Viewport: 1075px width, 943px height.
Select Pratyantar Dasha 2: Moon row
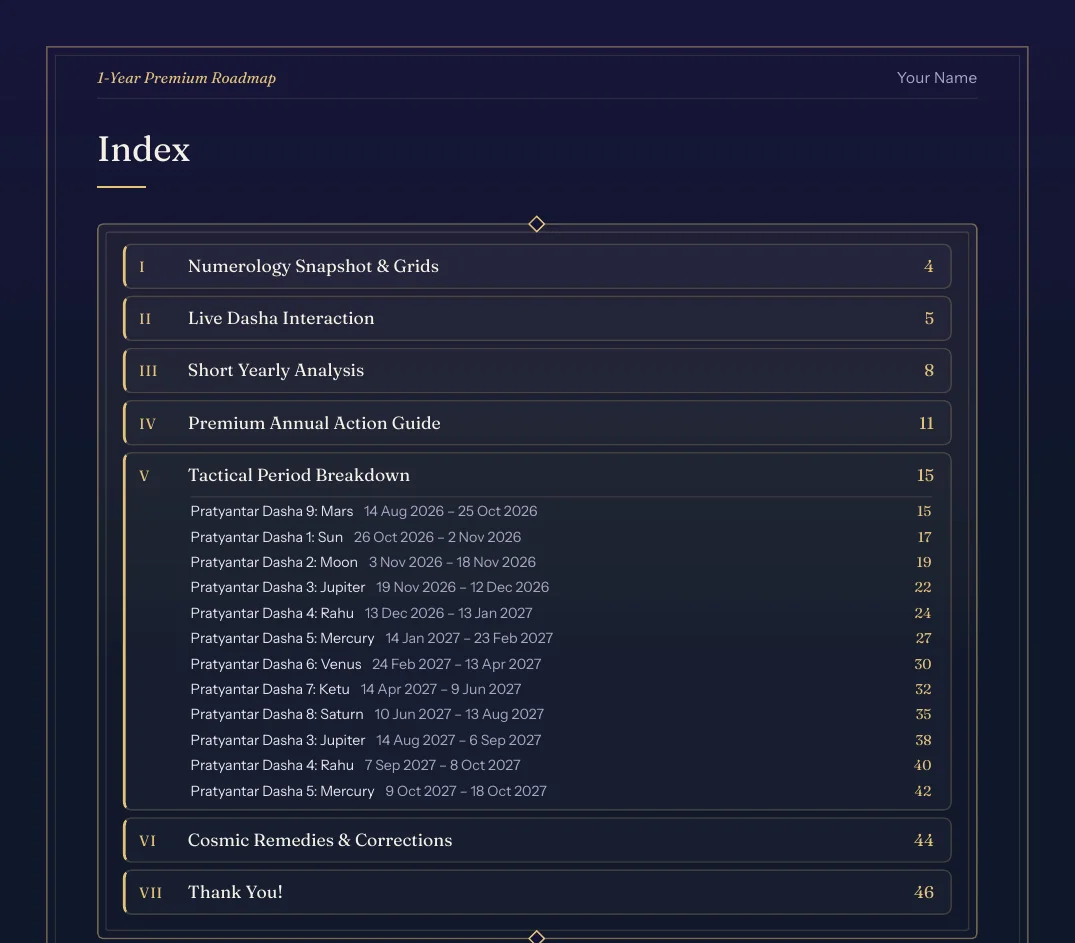coord(561,562)
